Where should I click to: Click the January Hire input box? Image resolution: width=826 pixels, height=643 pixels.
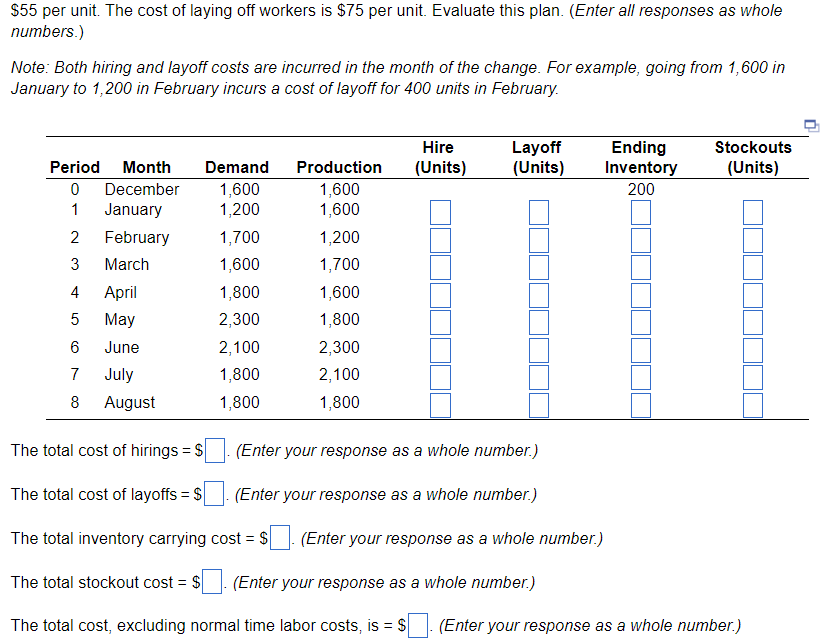[x=438, y=211]
